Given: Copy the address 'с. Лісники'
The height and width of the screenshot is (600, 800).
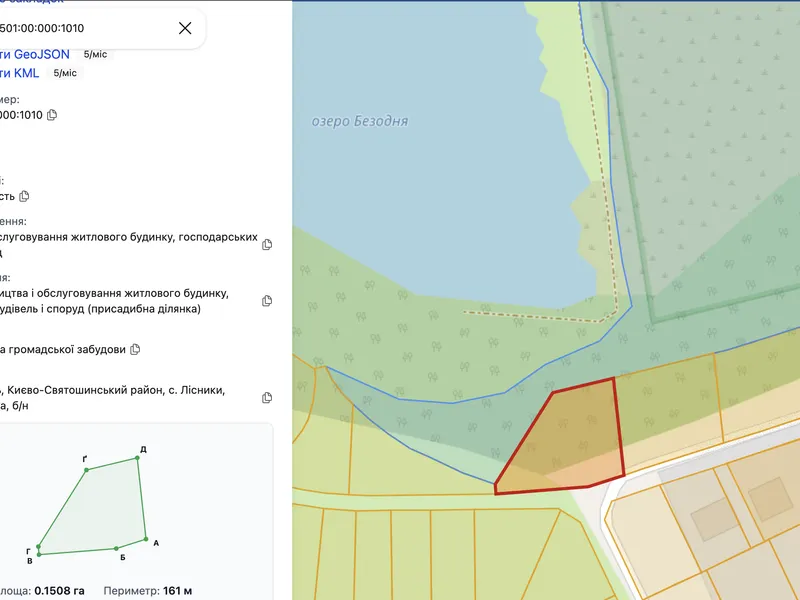Looking at the screenshot, I should (267, 398).
